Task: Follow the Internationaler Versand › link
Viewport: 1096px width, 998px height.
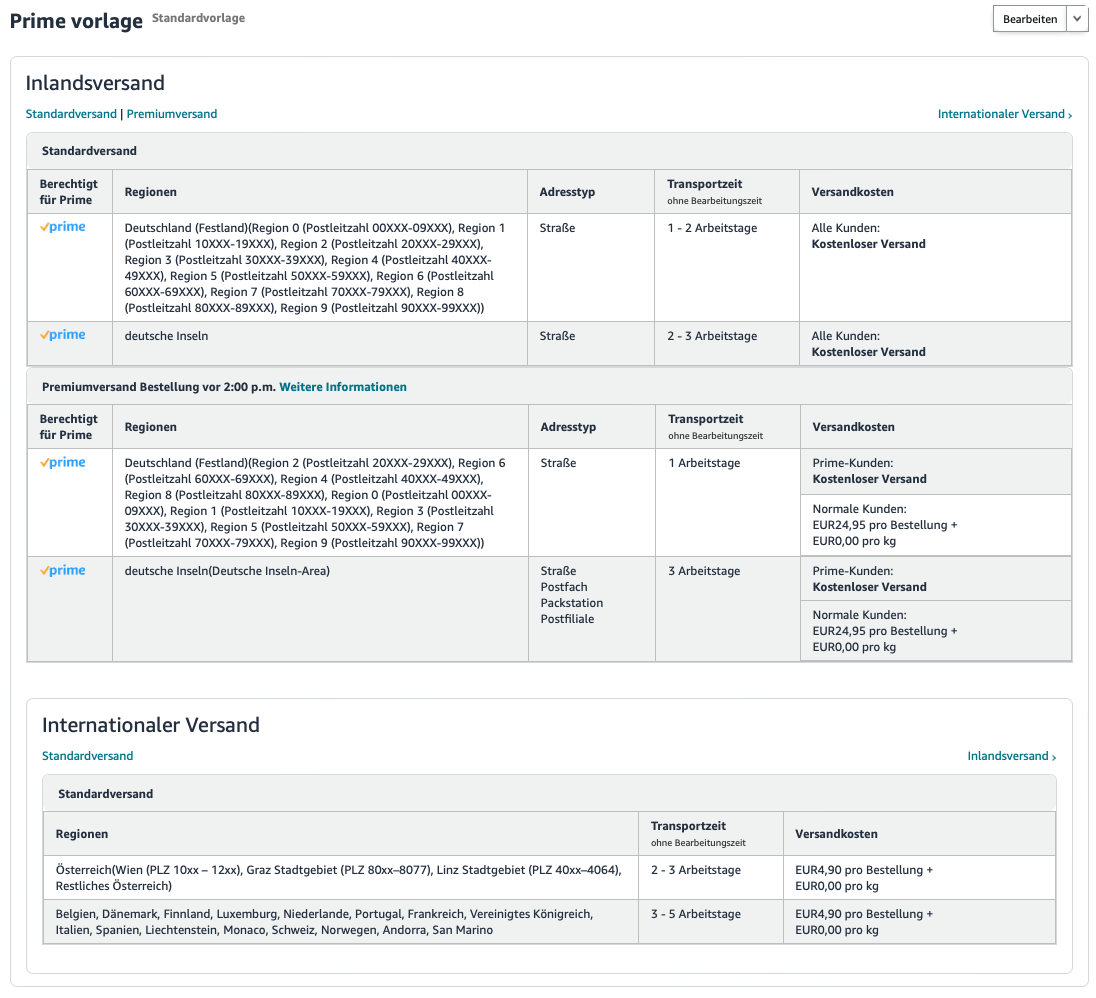Action: coord(1005,114)
